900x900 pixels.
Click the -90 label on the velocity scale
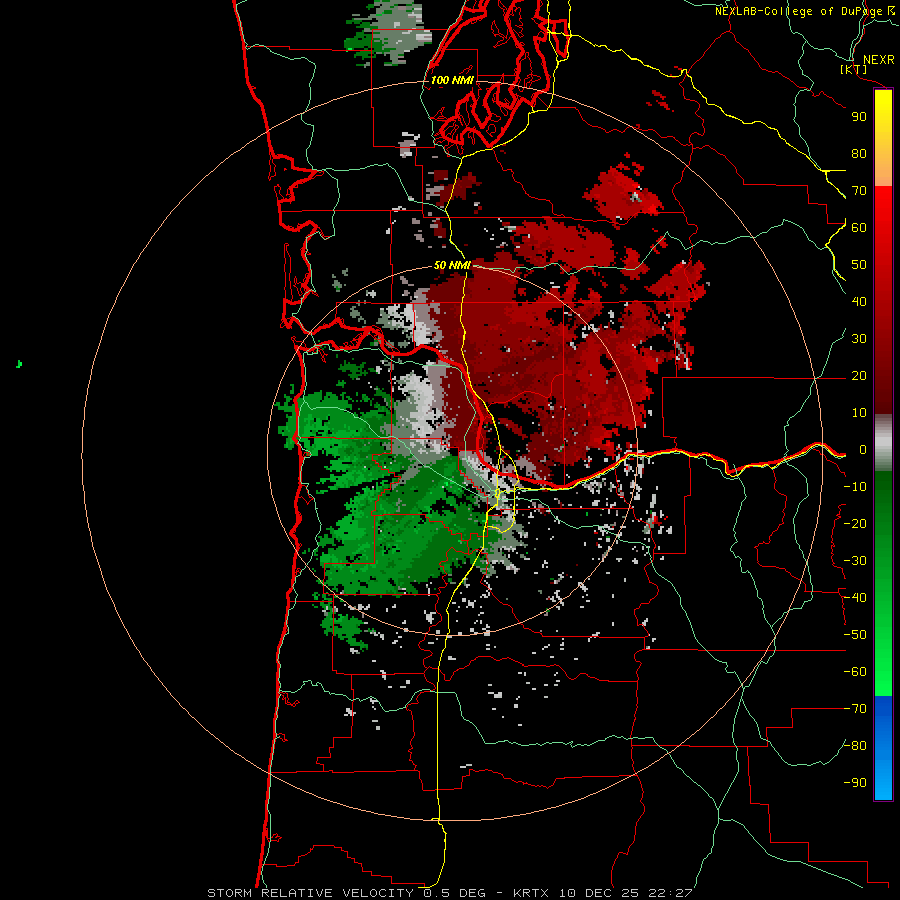(x=855, y=783)
